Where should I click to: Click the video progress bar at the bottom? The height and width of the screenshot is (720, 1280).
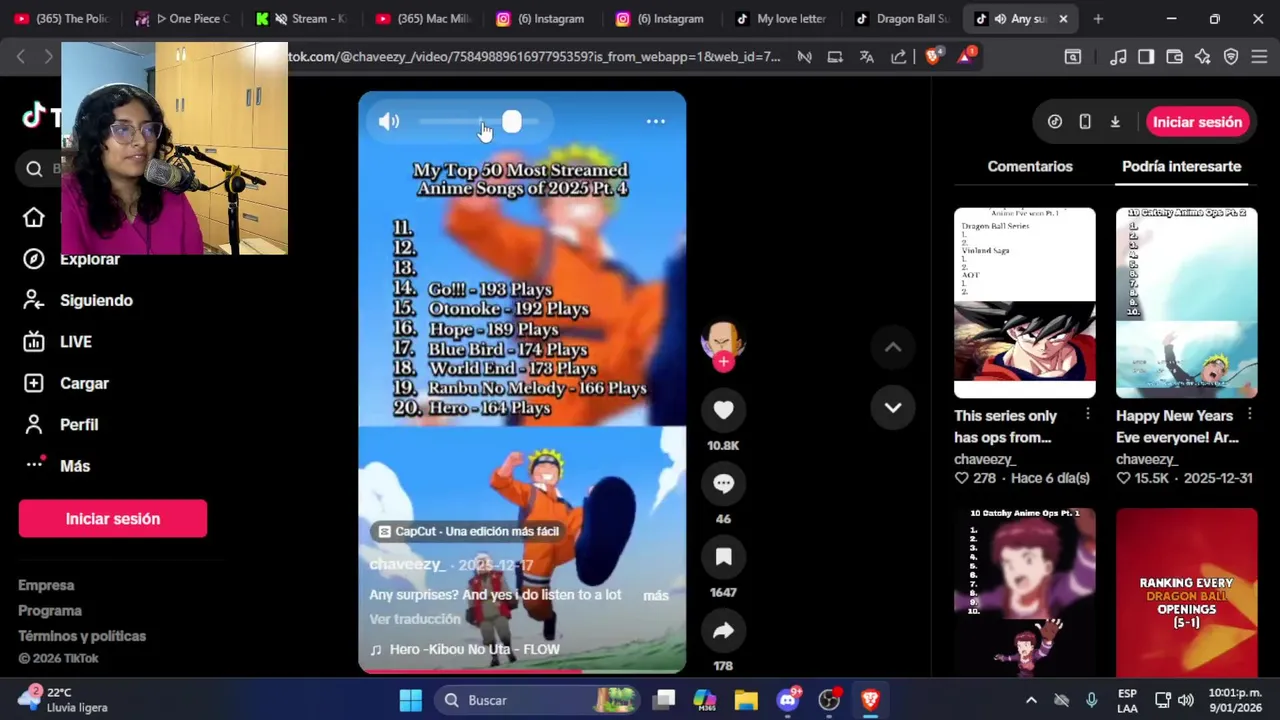[x=522, y=671]
